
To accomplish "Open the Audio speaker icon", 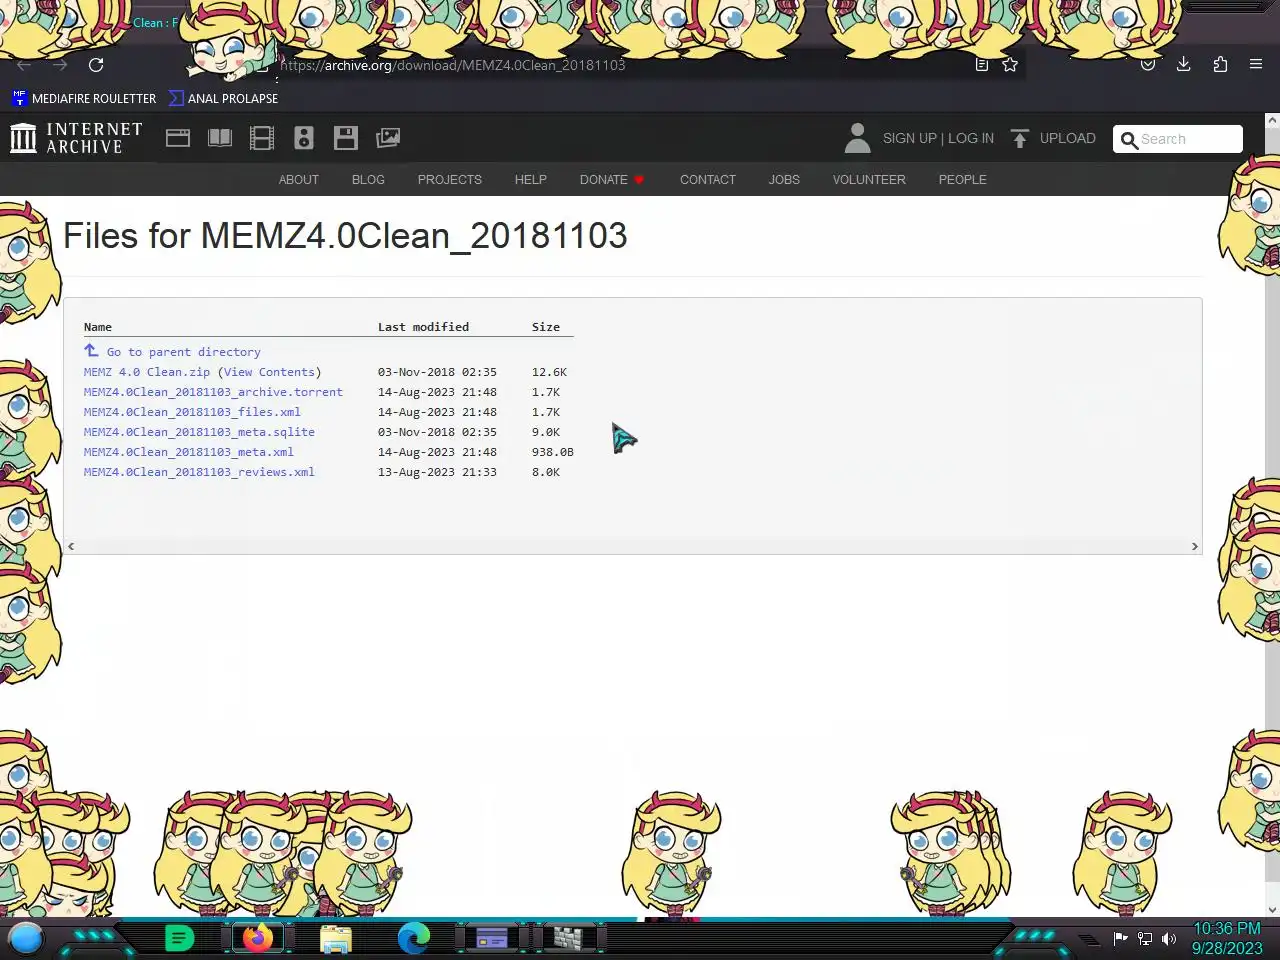I will (304, 138).
